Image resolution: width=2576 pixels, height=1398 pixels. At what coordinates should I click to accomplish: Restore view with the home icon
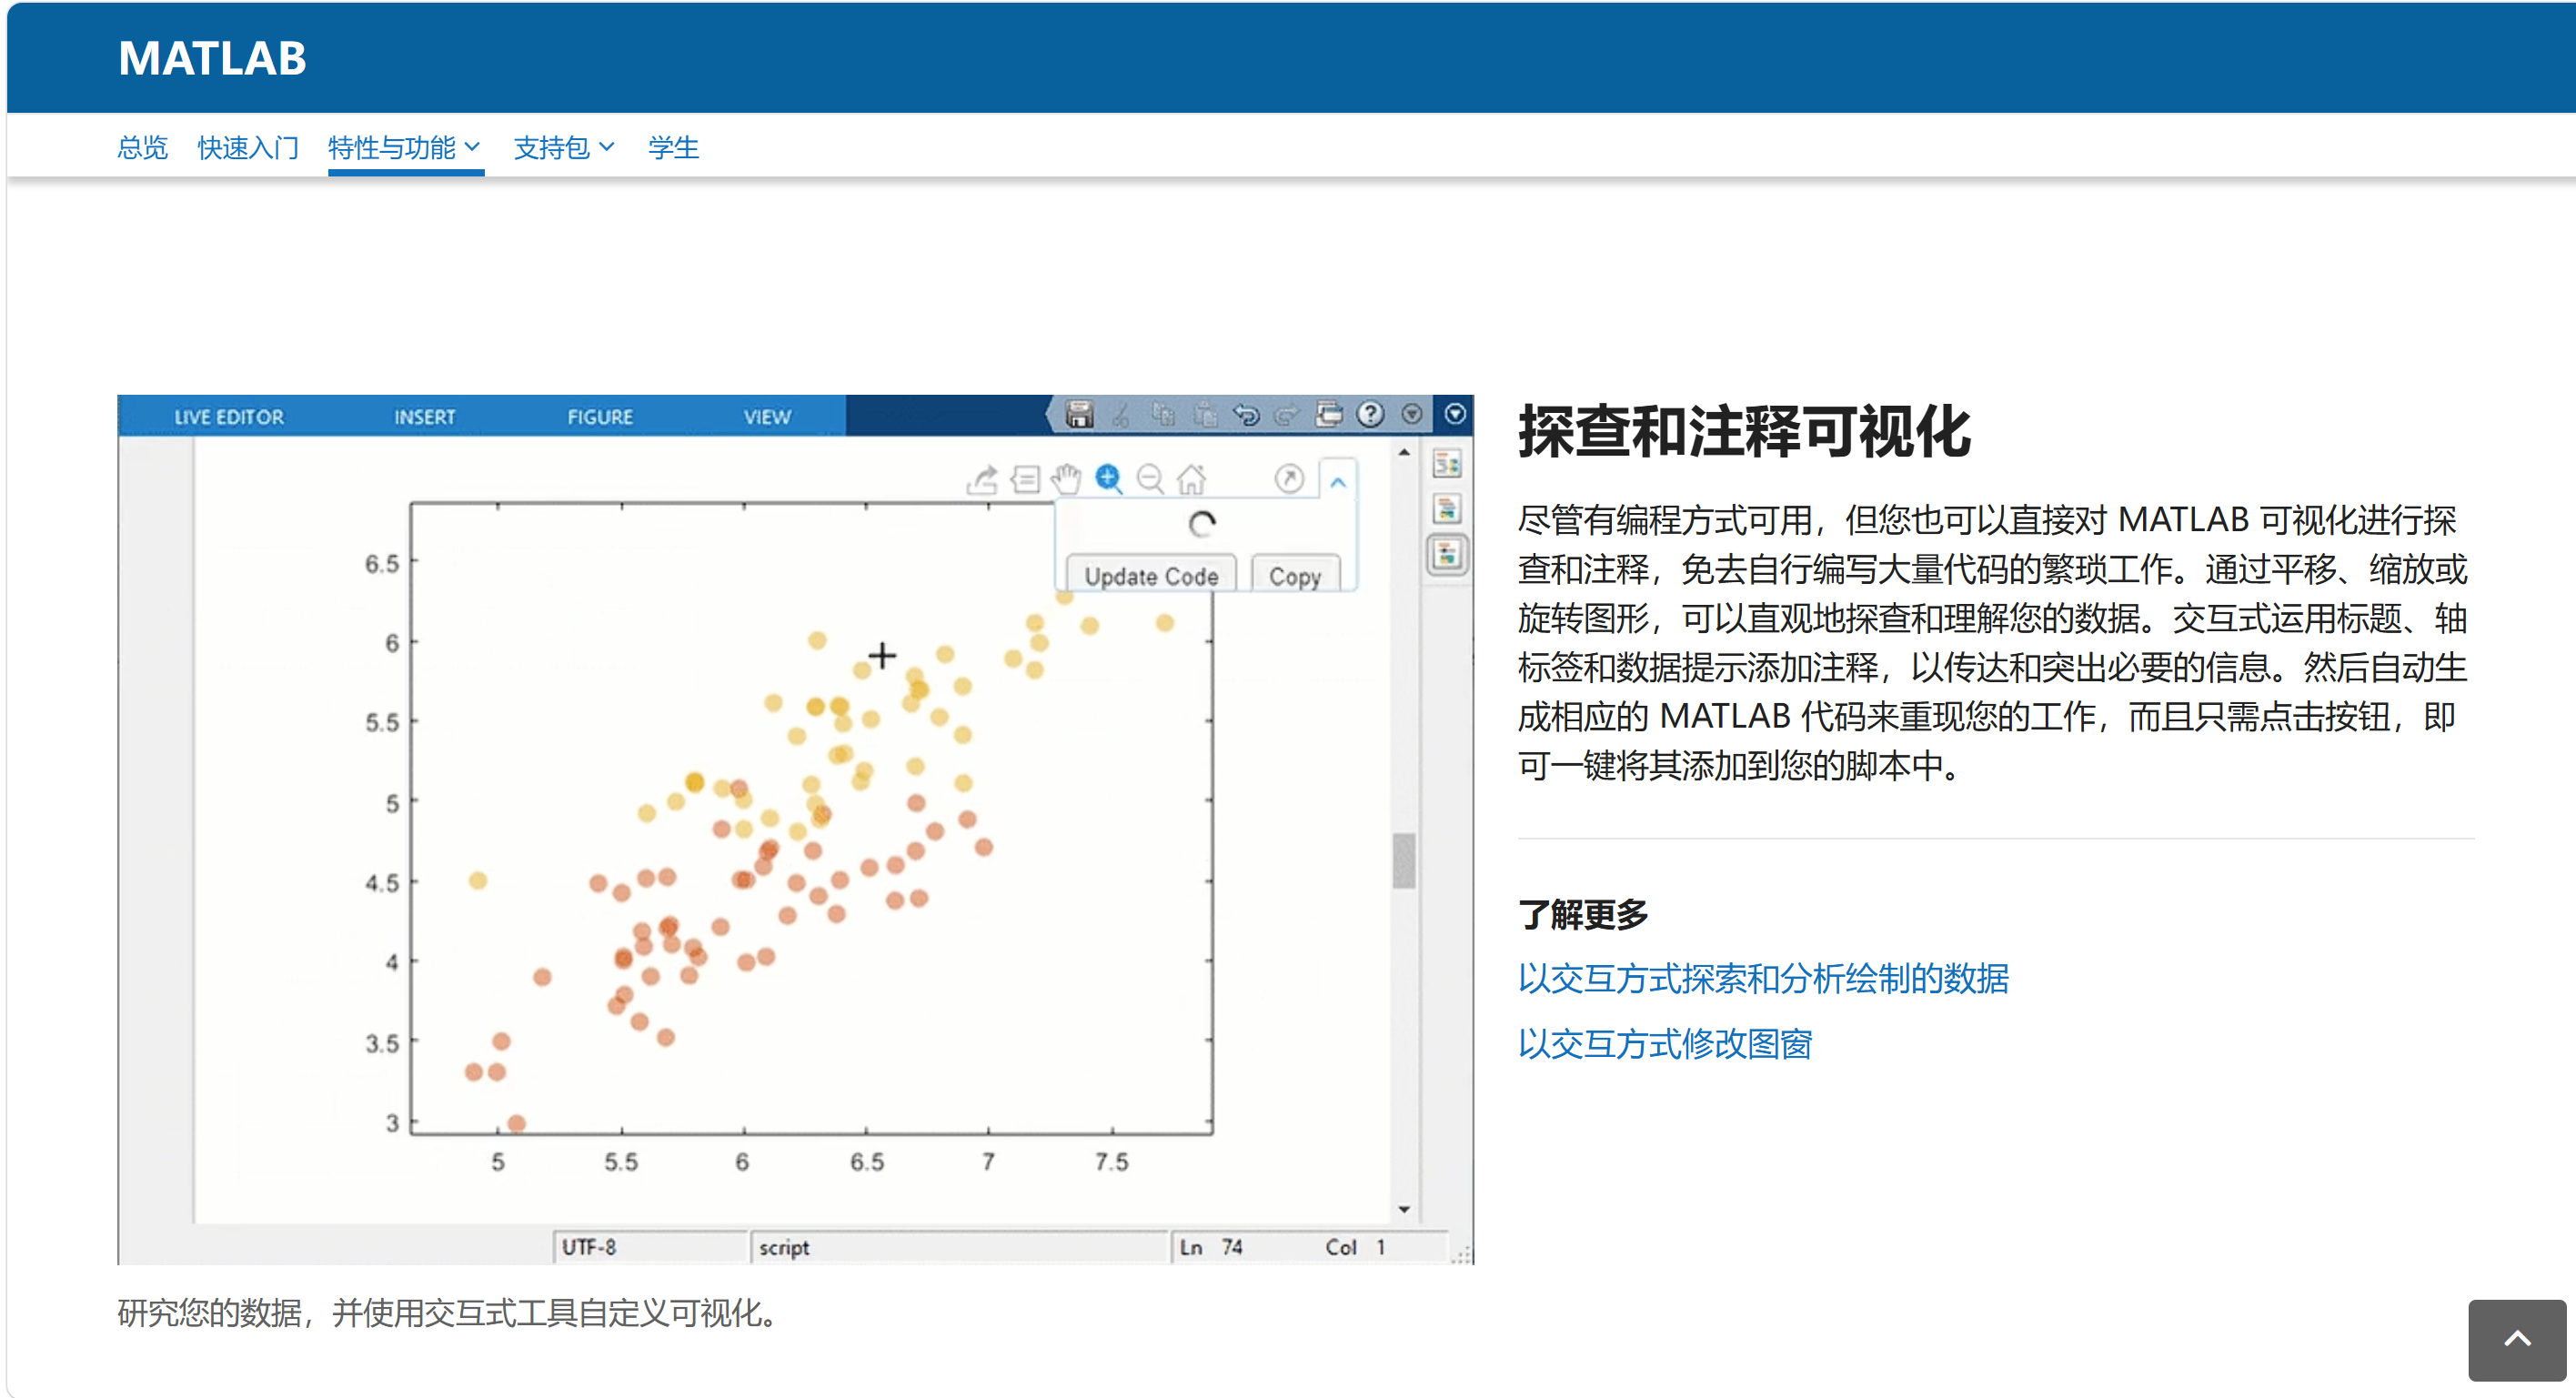click(x=1191, y=479)
